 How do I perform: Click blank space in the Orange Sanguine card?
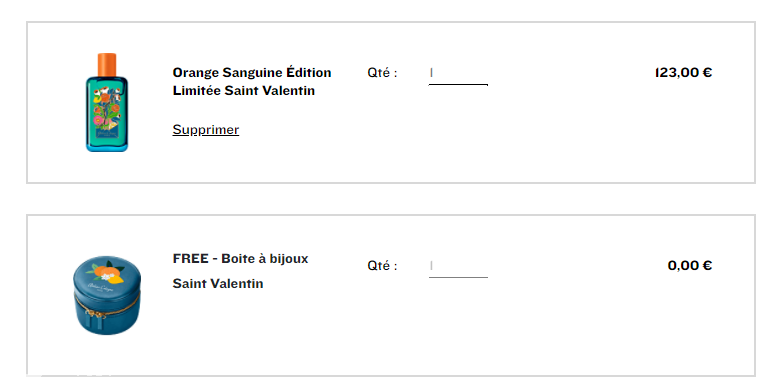[x=547, y=139]
